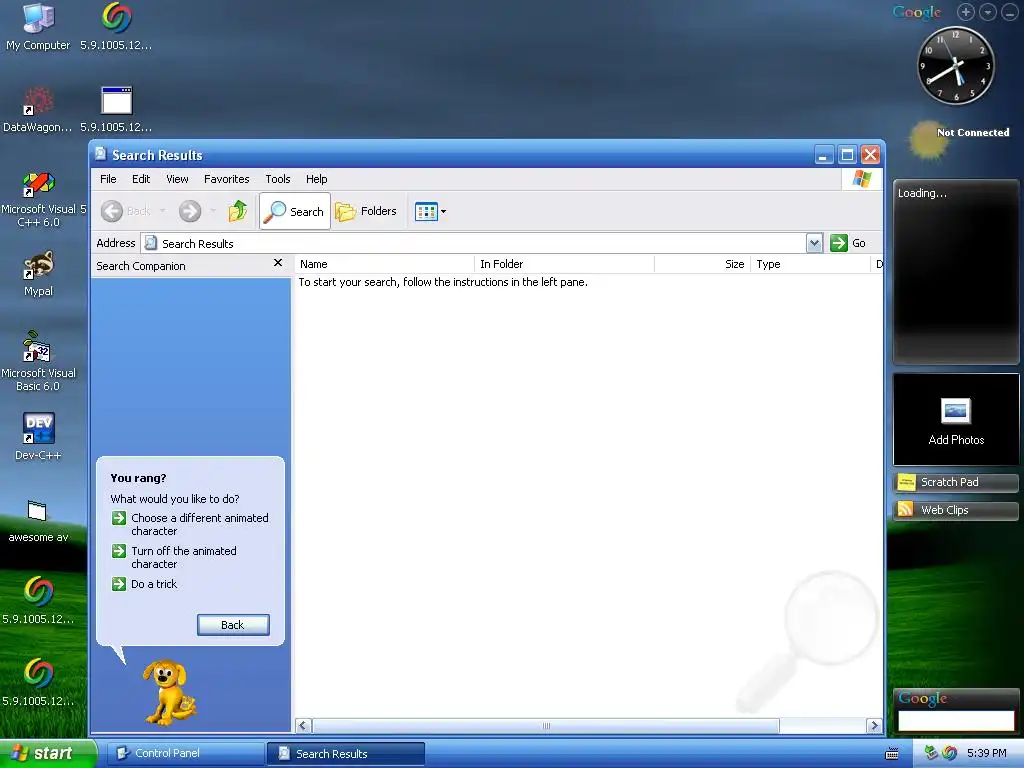This screenshot has width=1024, height=768.
Task: Click the Google search box in sidebar
Action: pyautogui.click(x=956, y=720)
